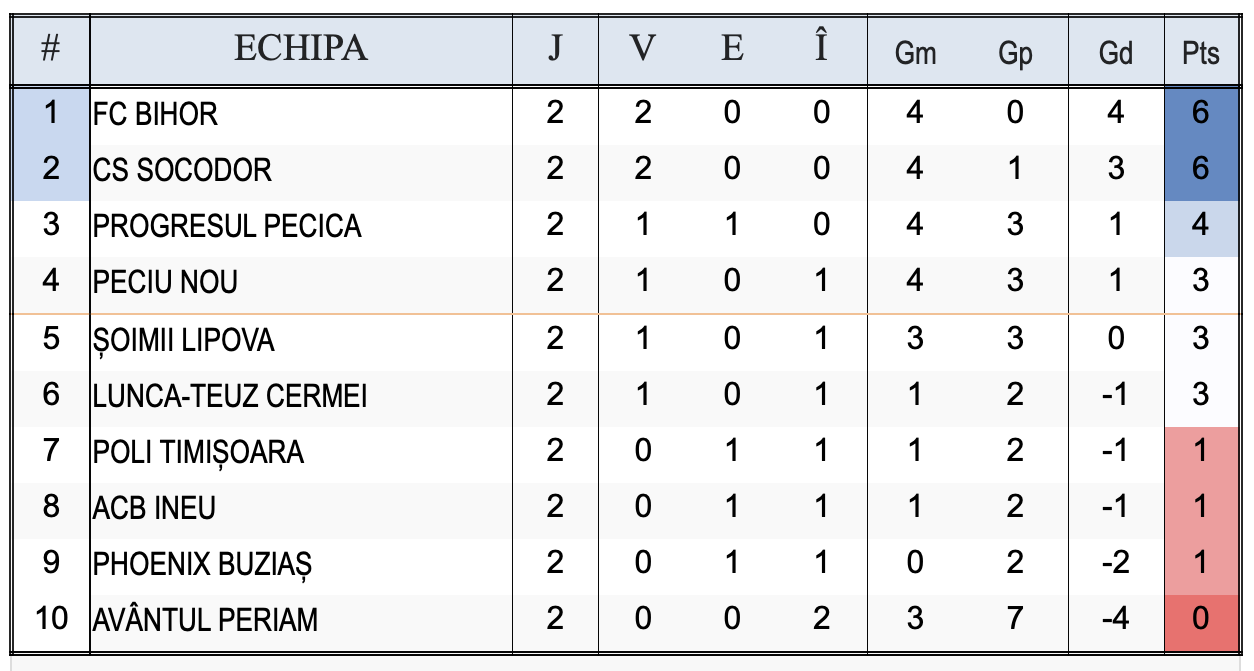This screenshot has height=671, width=1254.
Task: Click AVÂNTUL PERIAM's red points cell
Action: [x=1200, y=619]
